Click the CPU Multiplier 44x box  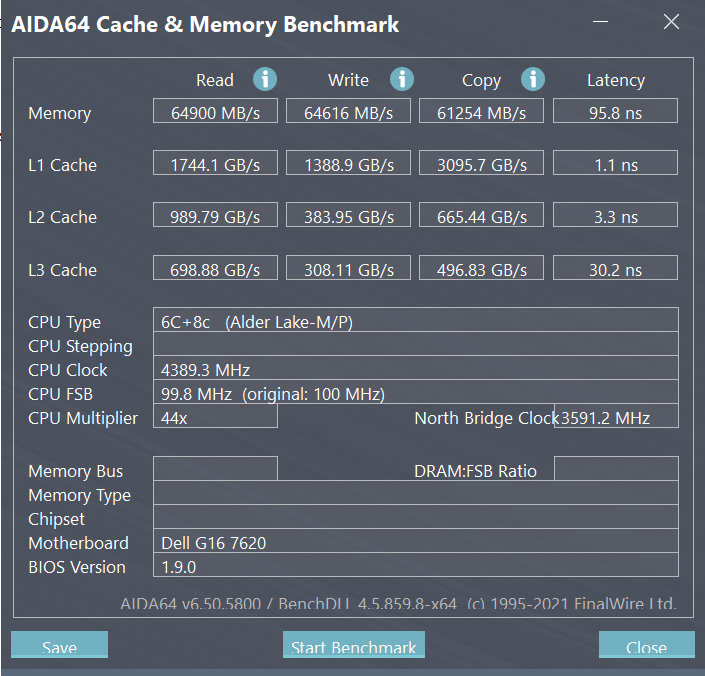tap(215, 417)
